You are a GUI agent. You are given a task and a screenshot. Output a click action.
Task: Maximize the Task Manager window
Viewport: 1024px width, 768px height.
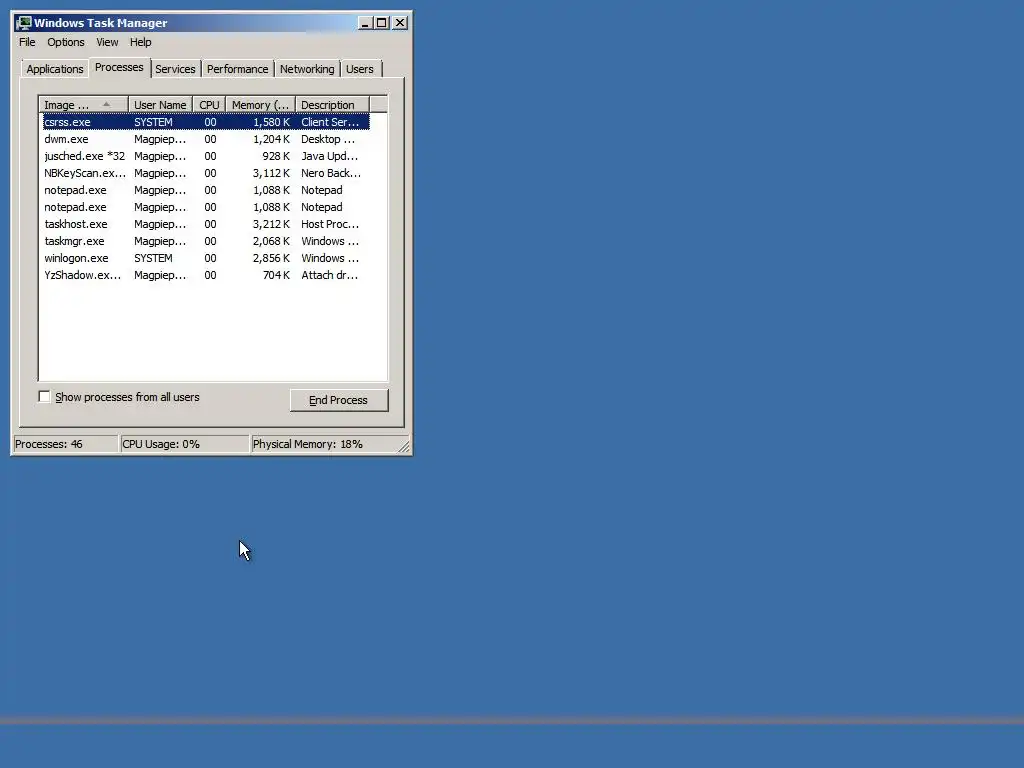[381, 23]
